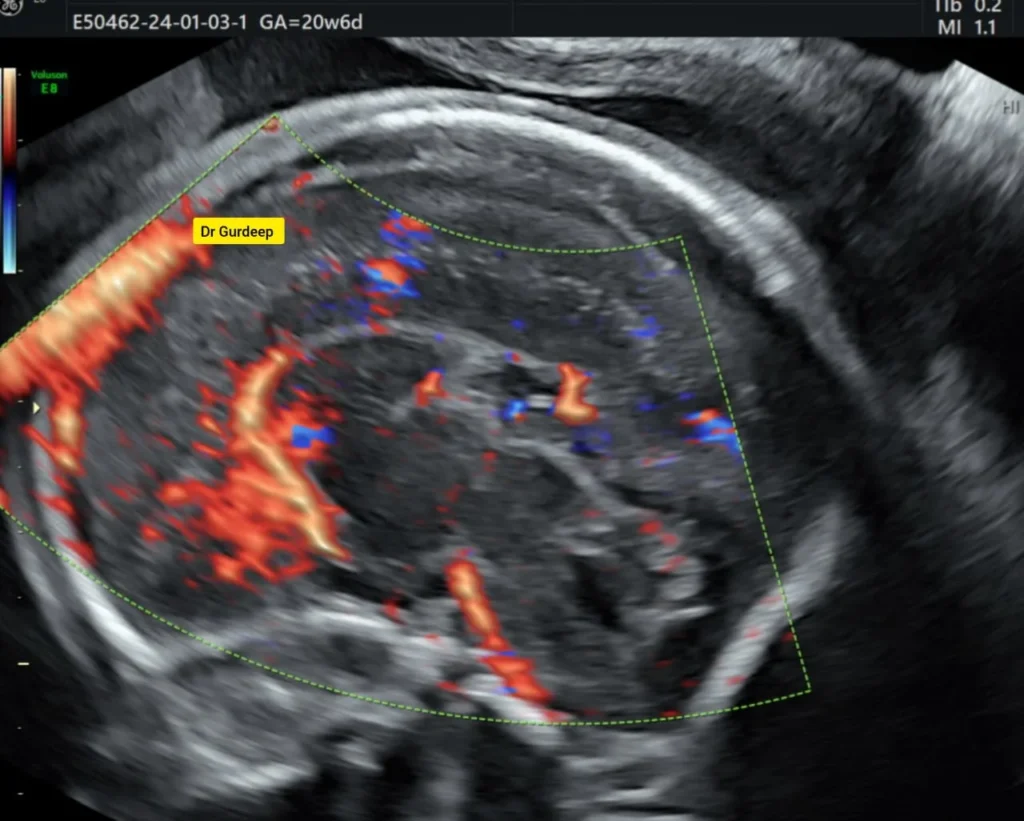The image size is (1024, 821).
Task: Click the yellow focus position triangle marker
Action: (x=38, y=408)
